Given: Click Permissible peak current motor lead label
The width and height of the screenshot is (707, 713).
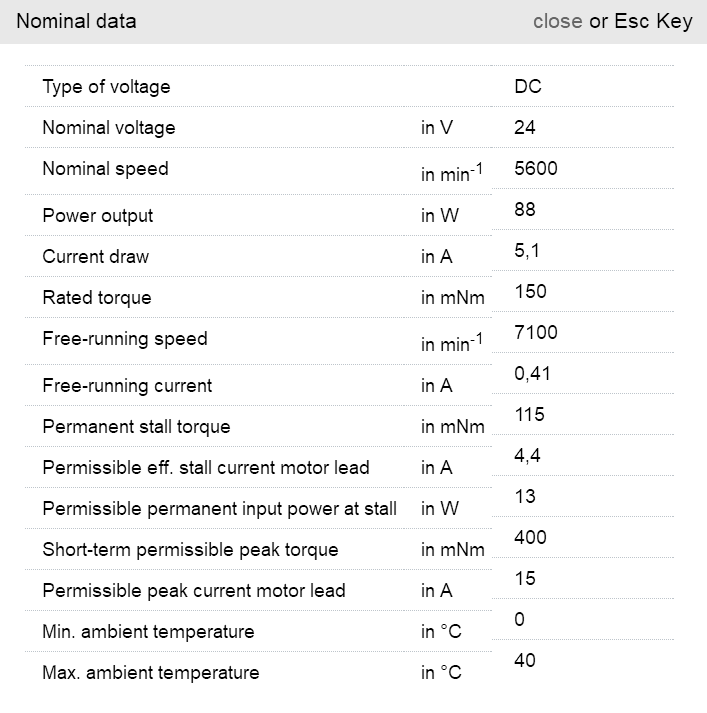Looking at the screenshot, I should [193, 591].
